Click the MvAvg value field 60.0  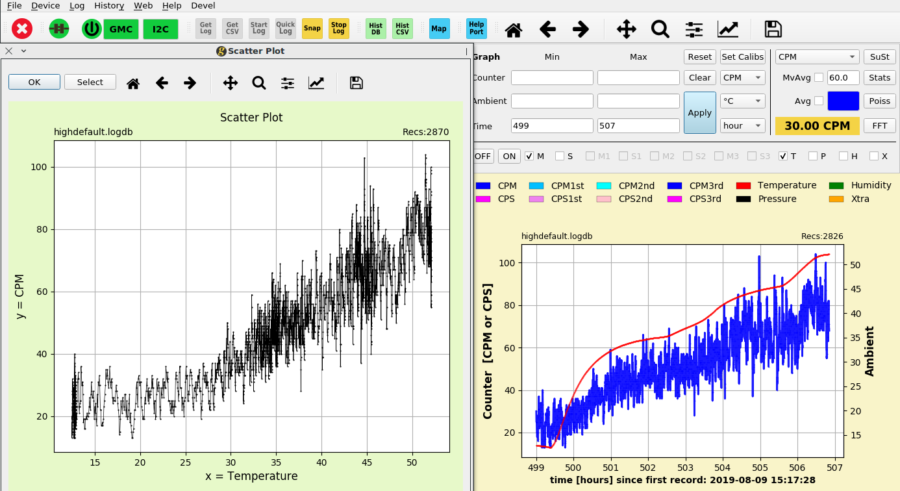(843, 78)
